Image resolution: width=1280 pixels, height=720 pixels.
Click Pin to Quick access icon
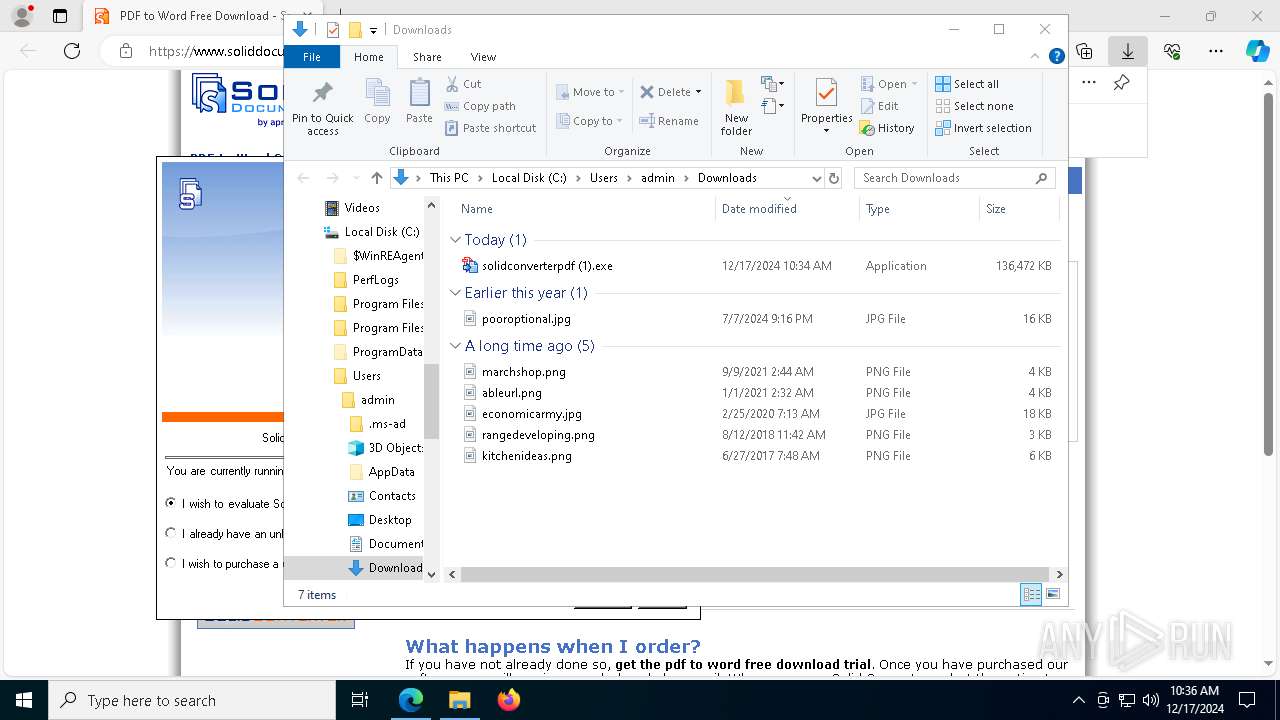click(x=322, y=107)
